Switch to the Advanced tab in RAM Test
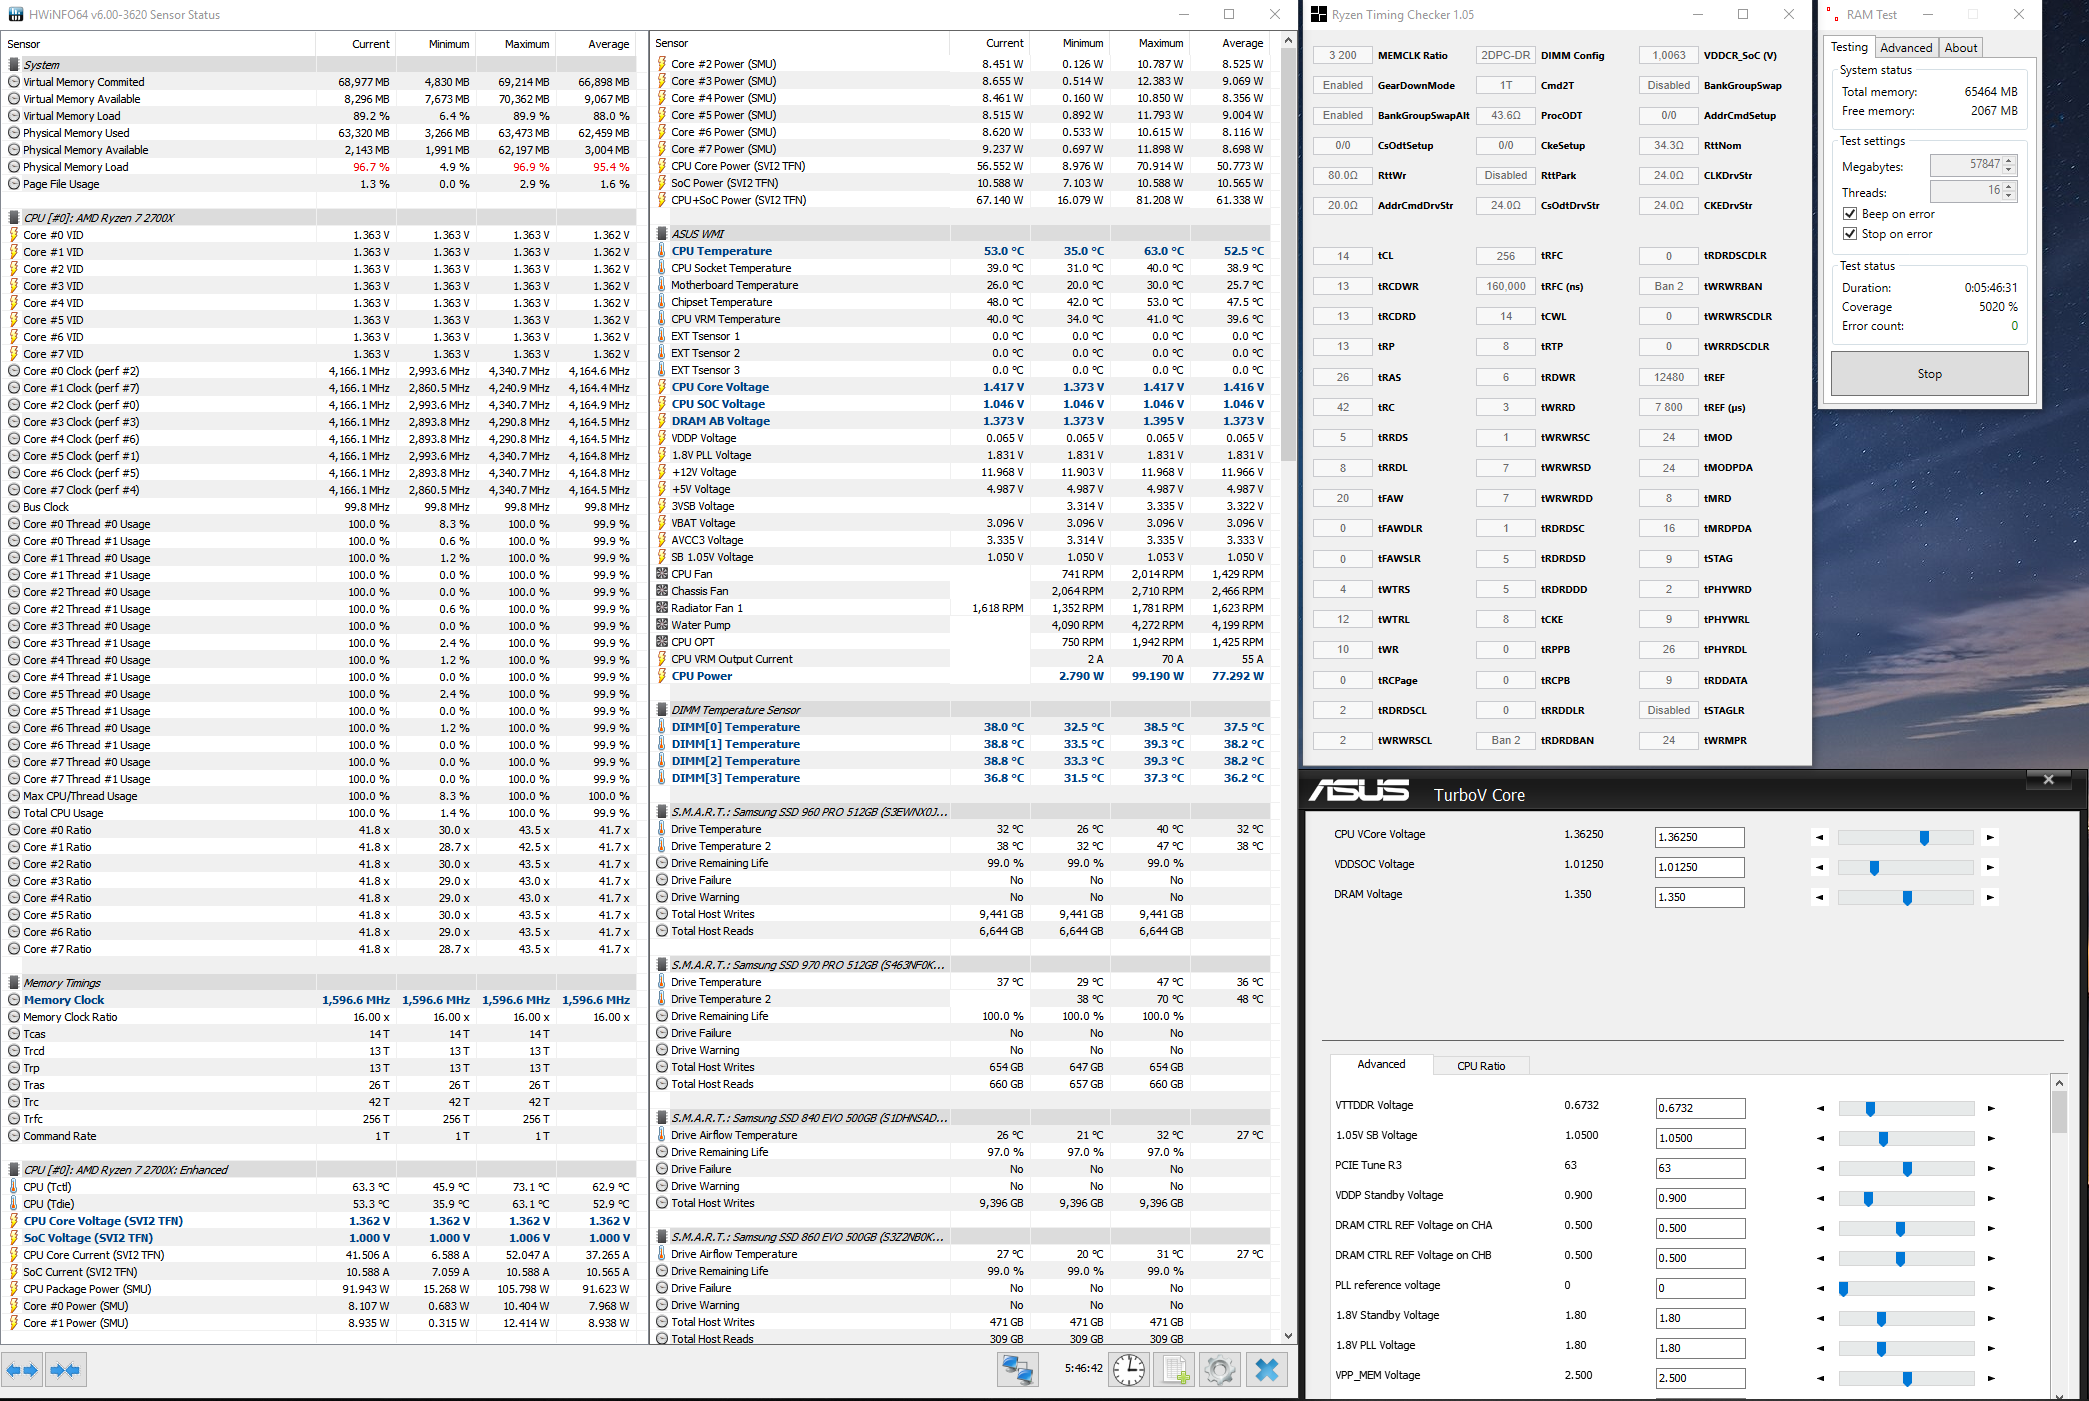Image resolution: width=2089 pixels, height=1401 pixels. (x=1905, y=48)
